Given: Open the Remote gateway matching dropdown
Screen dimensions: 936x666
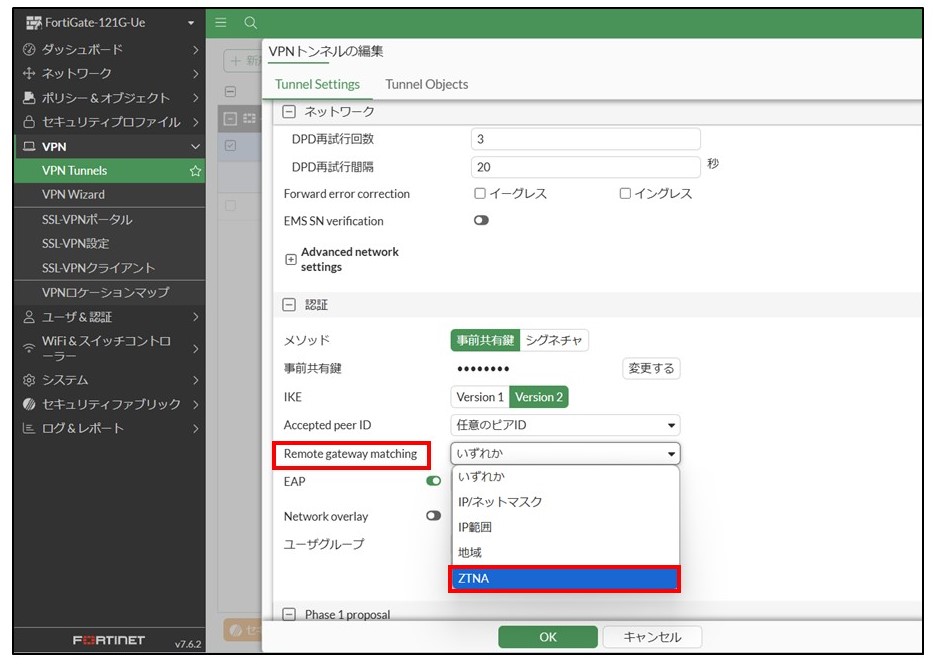Looking at the screenshot, I should click(565, 454).
